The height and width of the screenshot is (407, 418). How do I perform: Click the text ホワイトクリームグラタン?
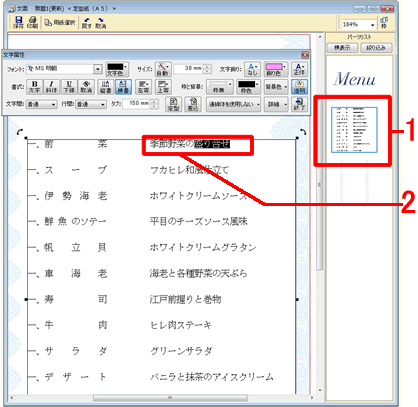pyautogui.click(x=203, y=247)
